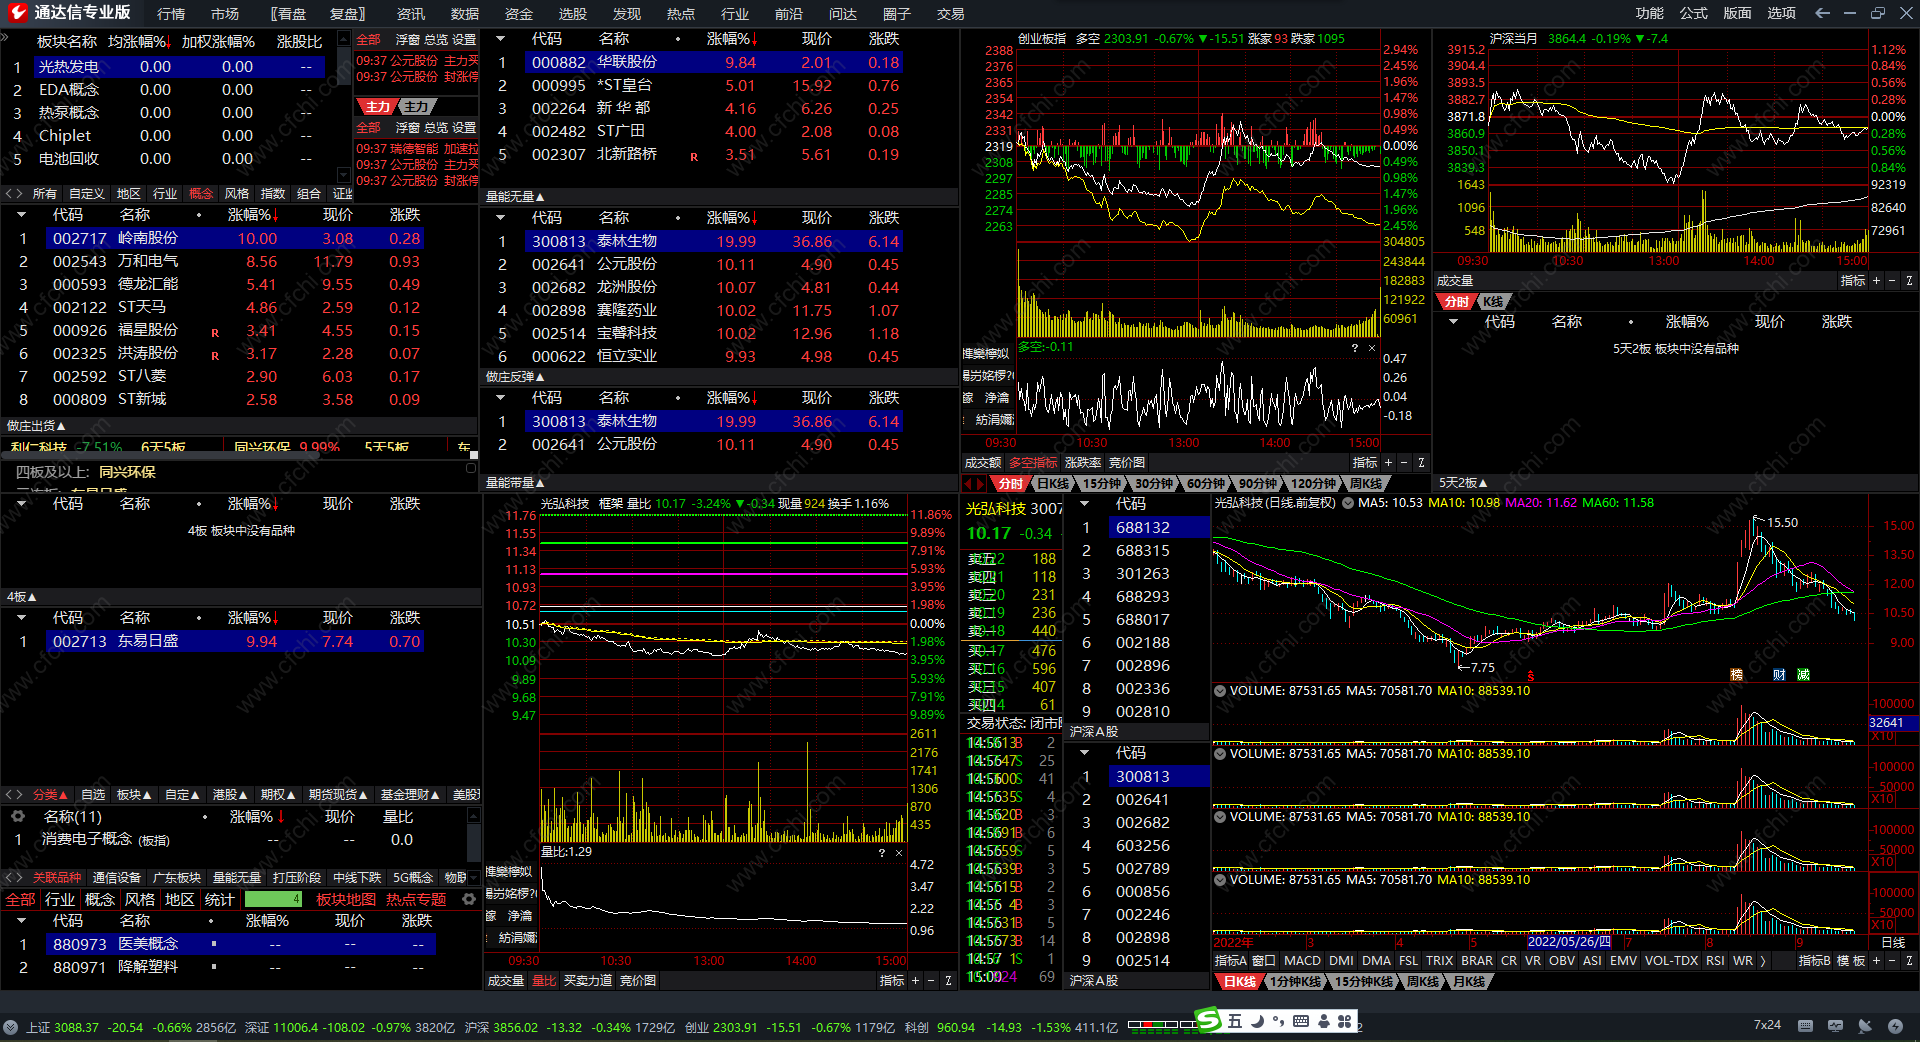Click the arrow after WR to show more indicators

tap(1762, 961)
